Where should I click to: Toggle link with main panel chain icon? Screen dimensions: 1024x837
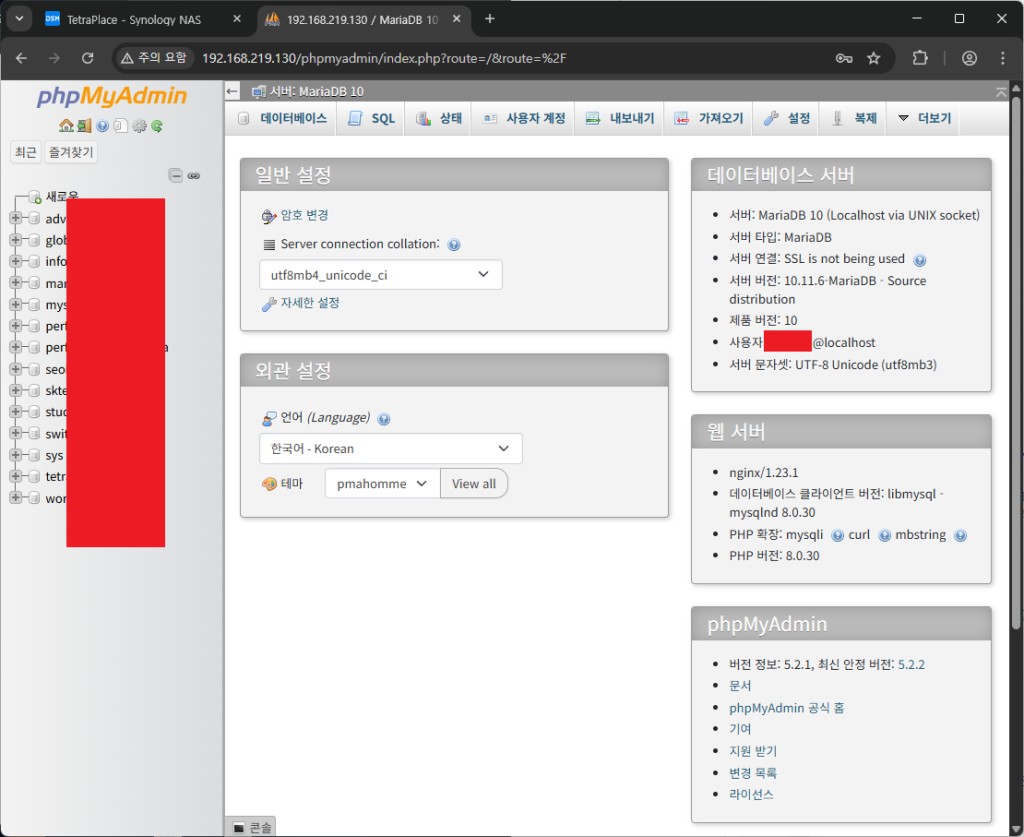coord(194,176)
